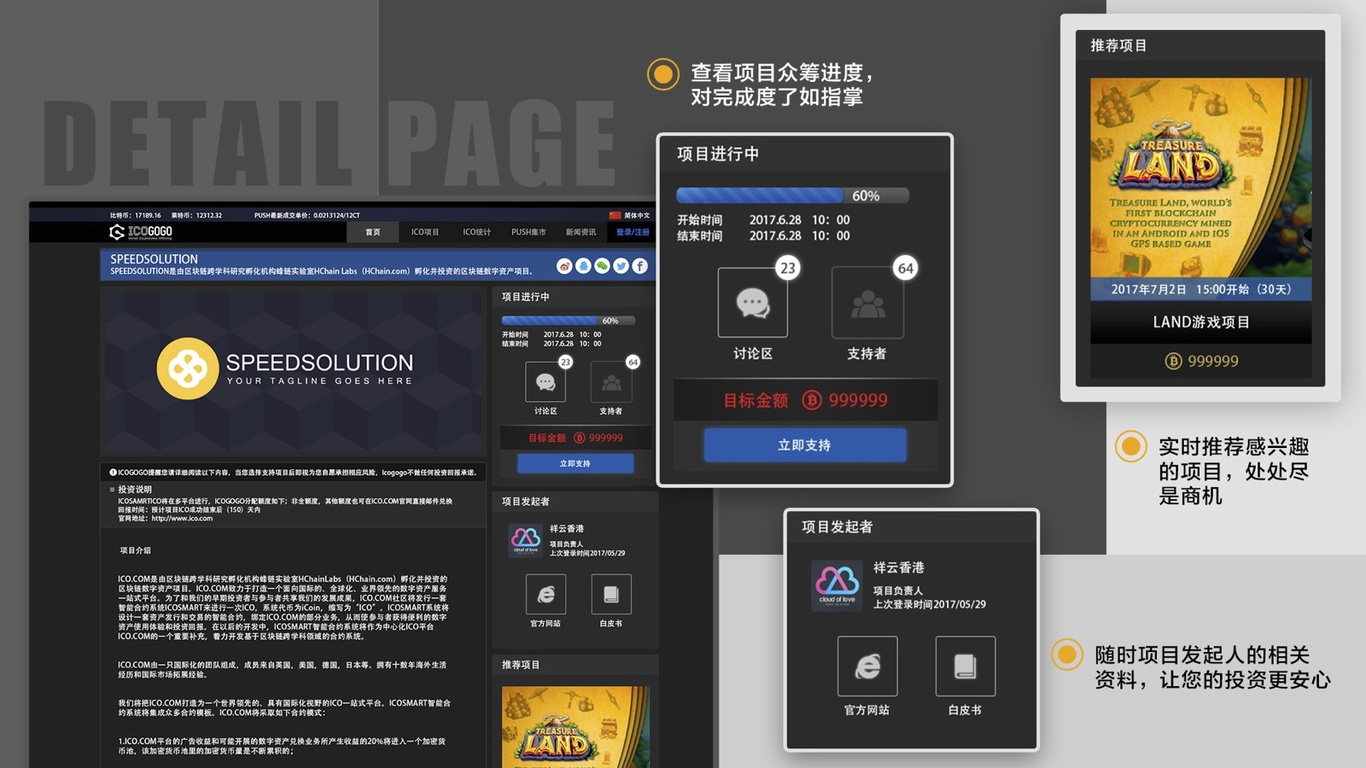Switch language via 简体中文

pyautogui.click(x=637, y=215)
